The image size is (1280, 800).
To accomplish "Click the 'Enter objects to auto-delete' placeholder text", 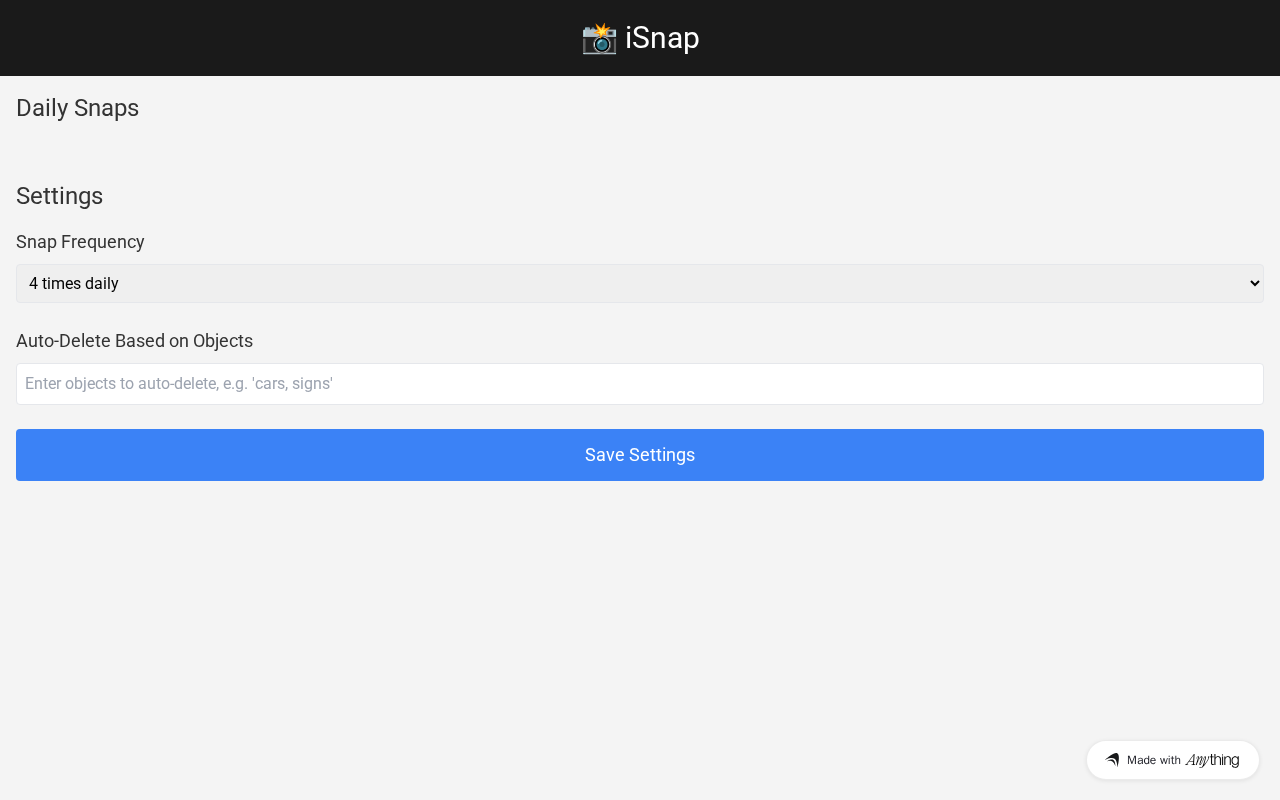I will (x=178, y=384).
